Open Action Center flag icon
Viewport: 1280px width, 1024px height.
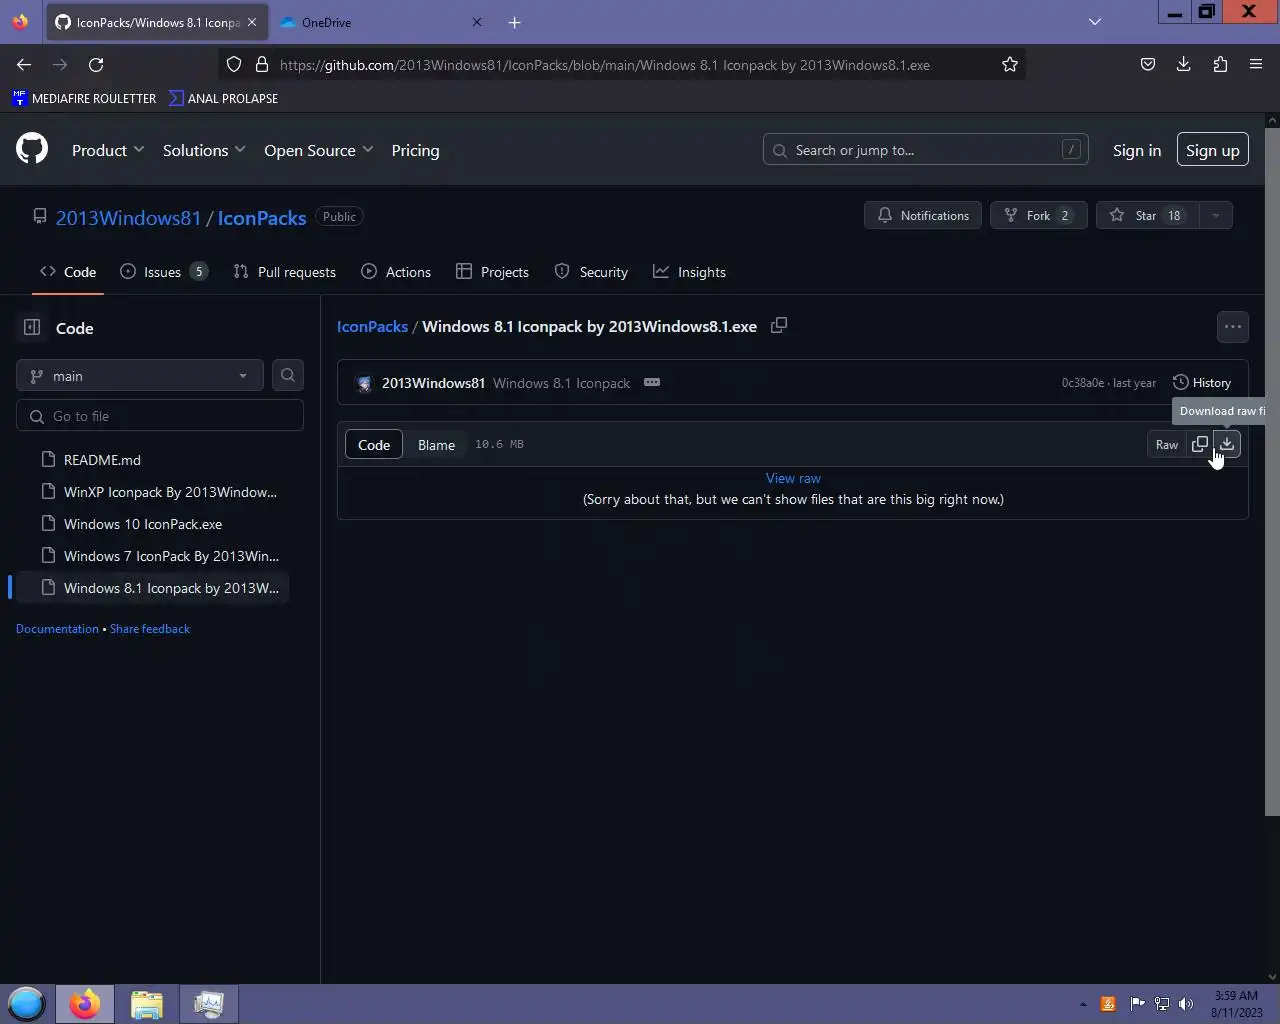1137,1004
